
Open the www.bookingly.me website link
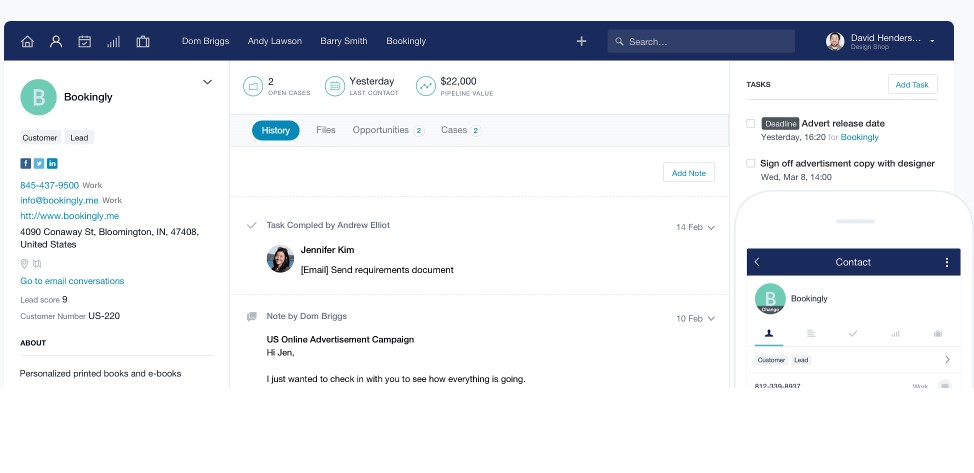point(70,216)
